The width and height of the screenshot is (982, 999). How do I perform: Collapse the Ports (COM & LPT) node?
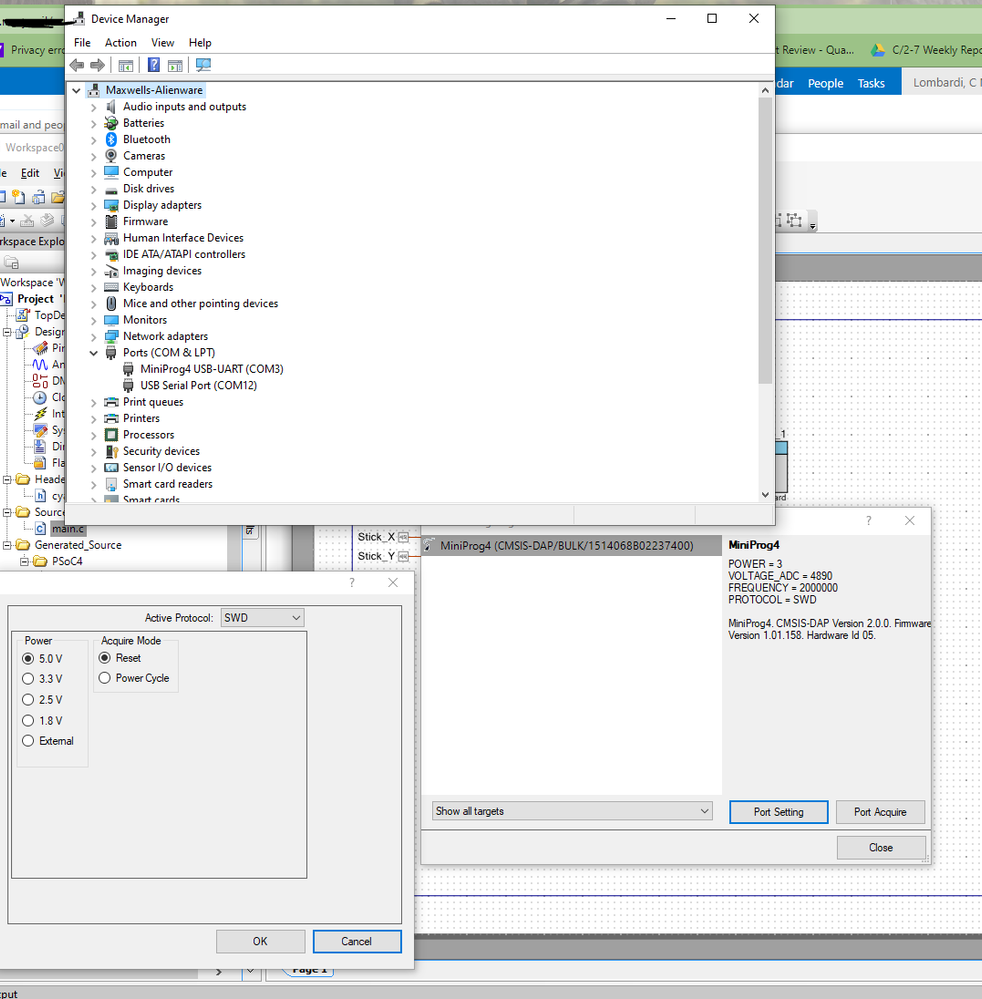pyautogui.click(x=93, y=352)
